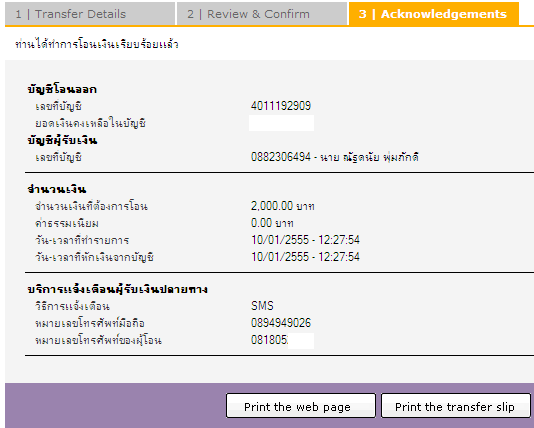Click the Thai success message under the tabs
Image resolution: width=534 pixels, height=428 pixels.
point(97,44)
